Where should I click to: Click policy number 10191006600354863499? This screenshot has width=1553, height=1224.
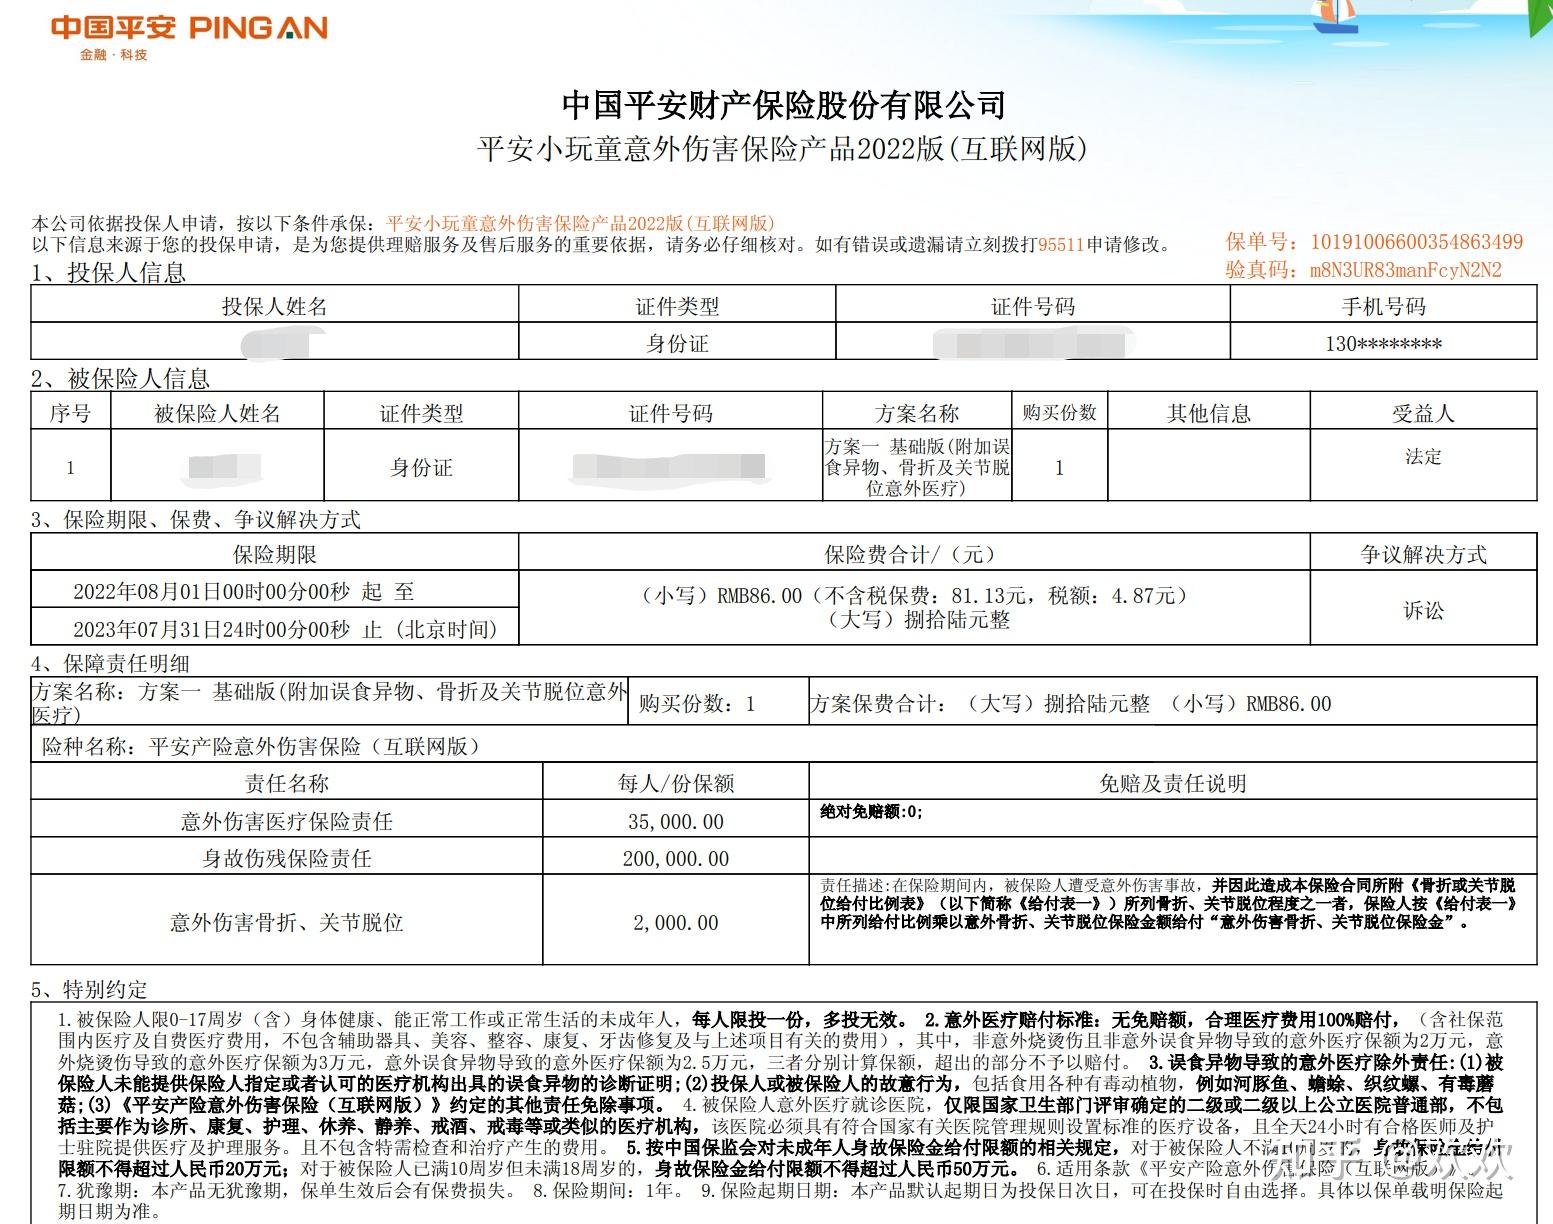[1416, 242]
